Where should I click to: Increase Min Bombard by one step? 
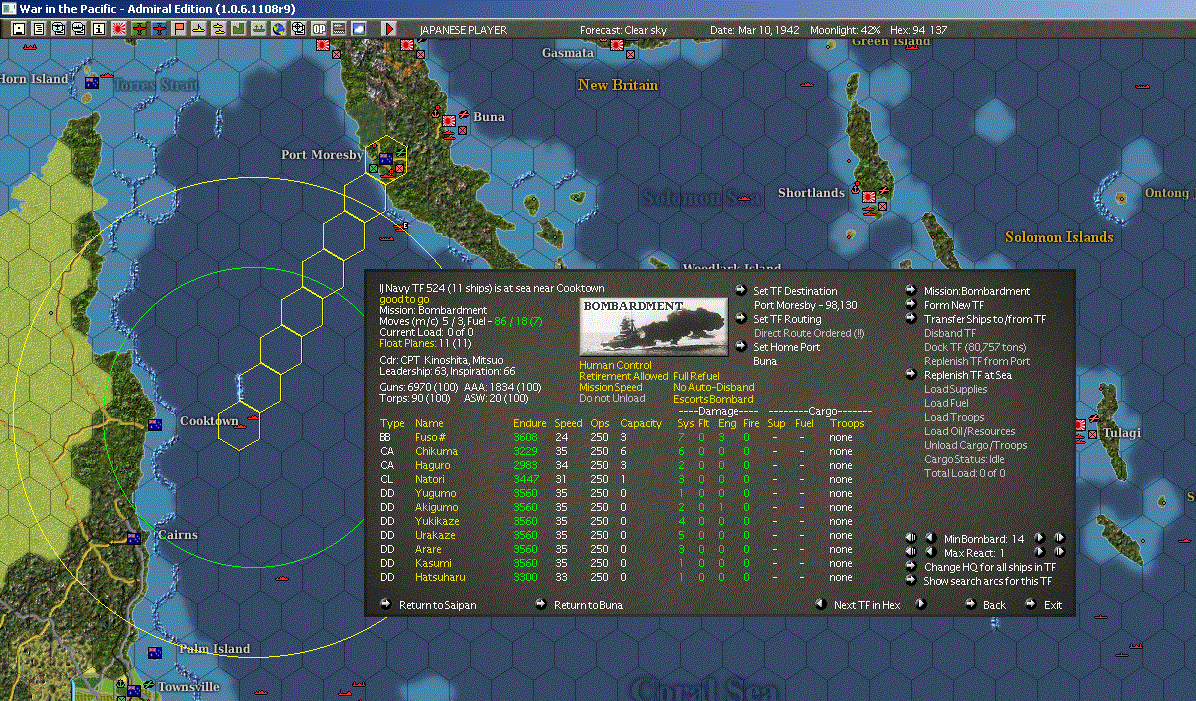pyautogui.click(x=1039, y=538)
